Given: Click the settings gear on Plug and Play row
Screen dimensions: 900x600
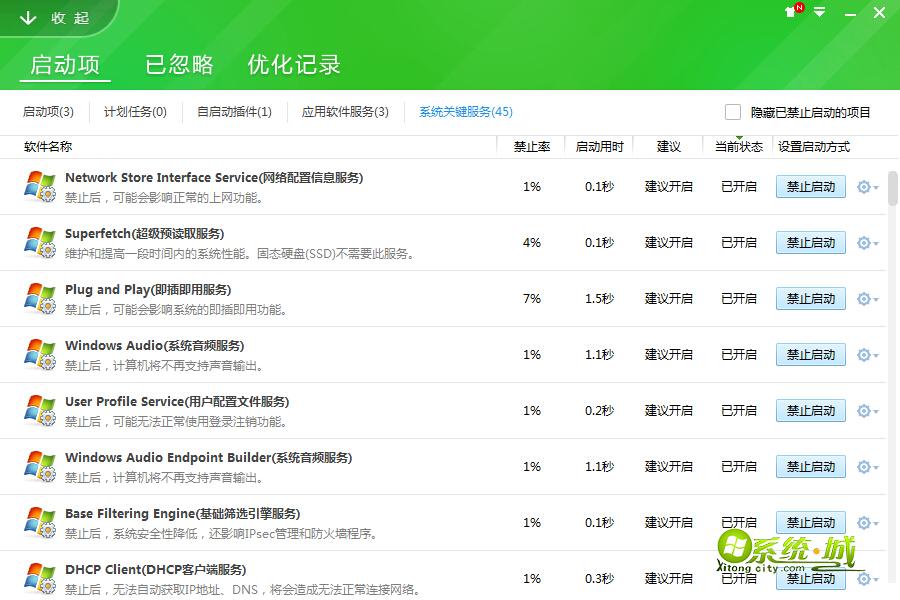Looking at the screenshot, I should pos(864,298).
